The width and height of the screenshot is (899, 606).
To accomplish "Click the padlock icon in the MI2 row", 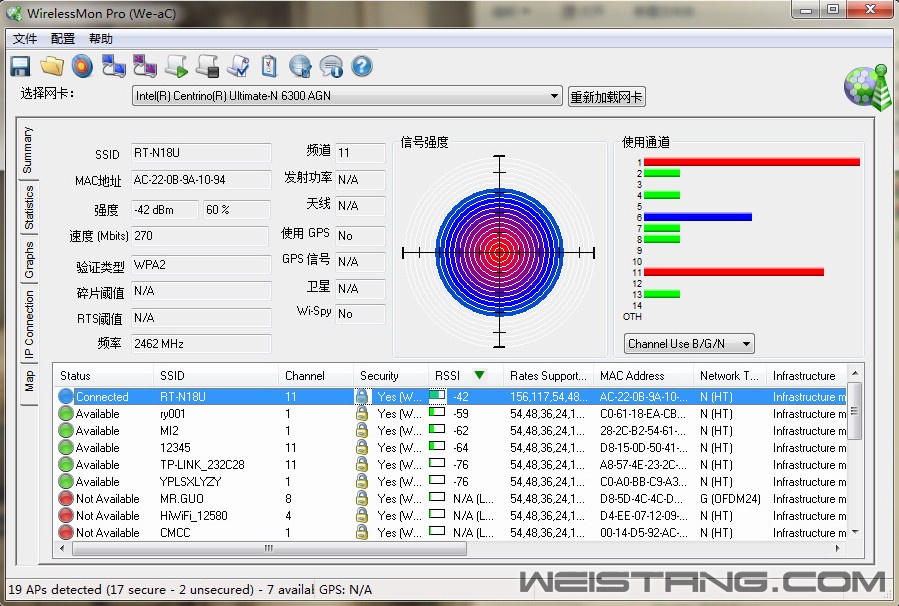I will pyautogui.click(x=362, y=430).
